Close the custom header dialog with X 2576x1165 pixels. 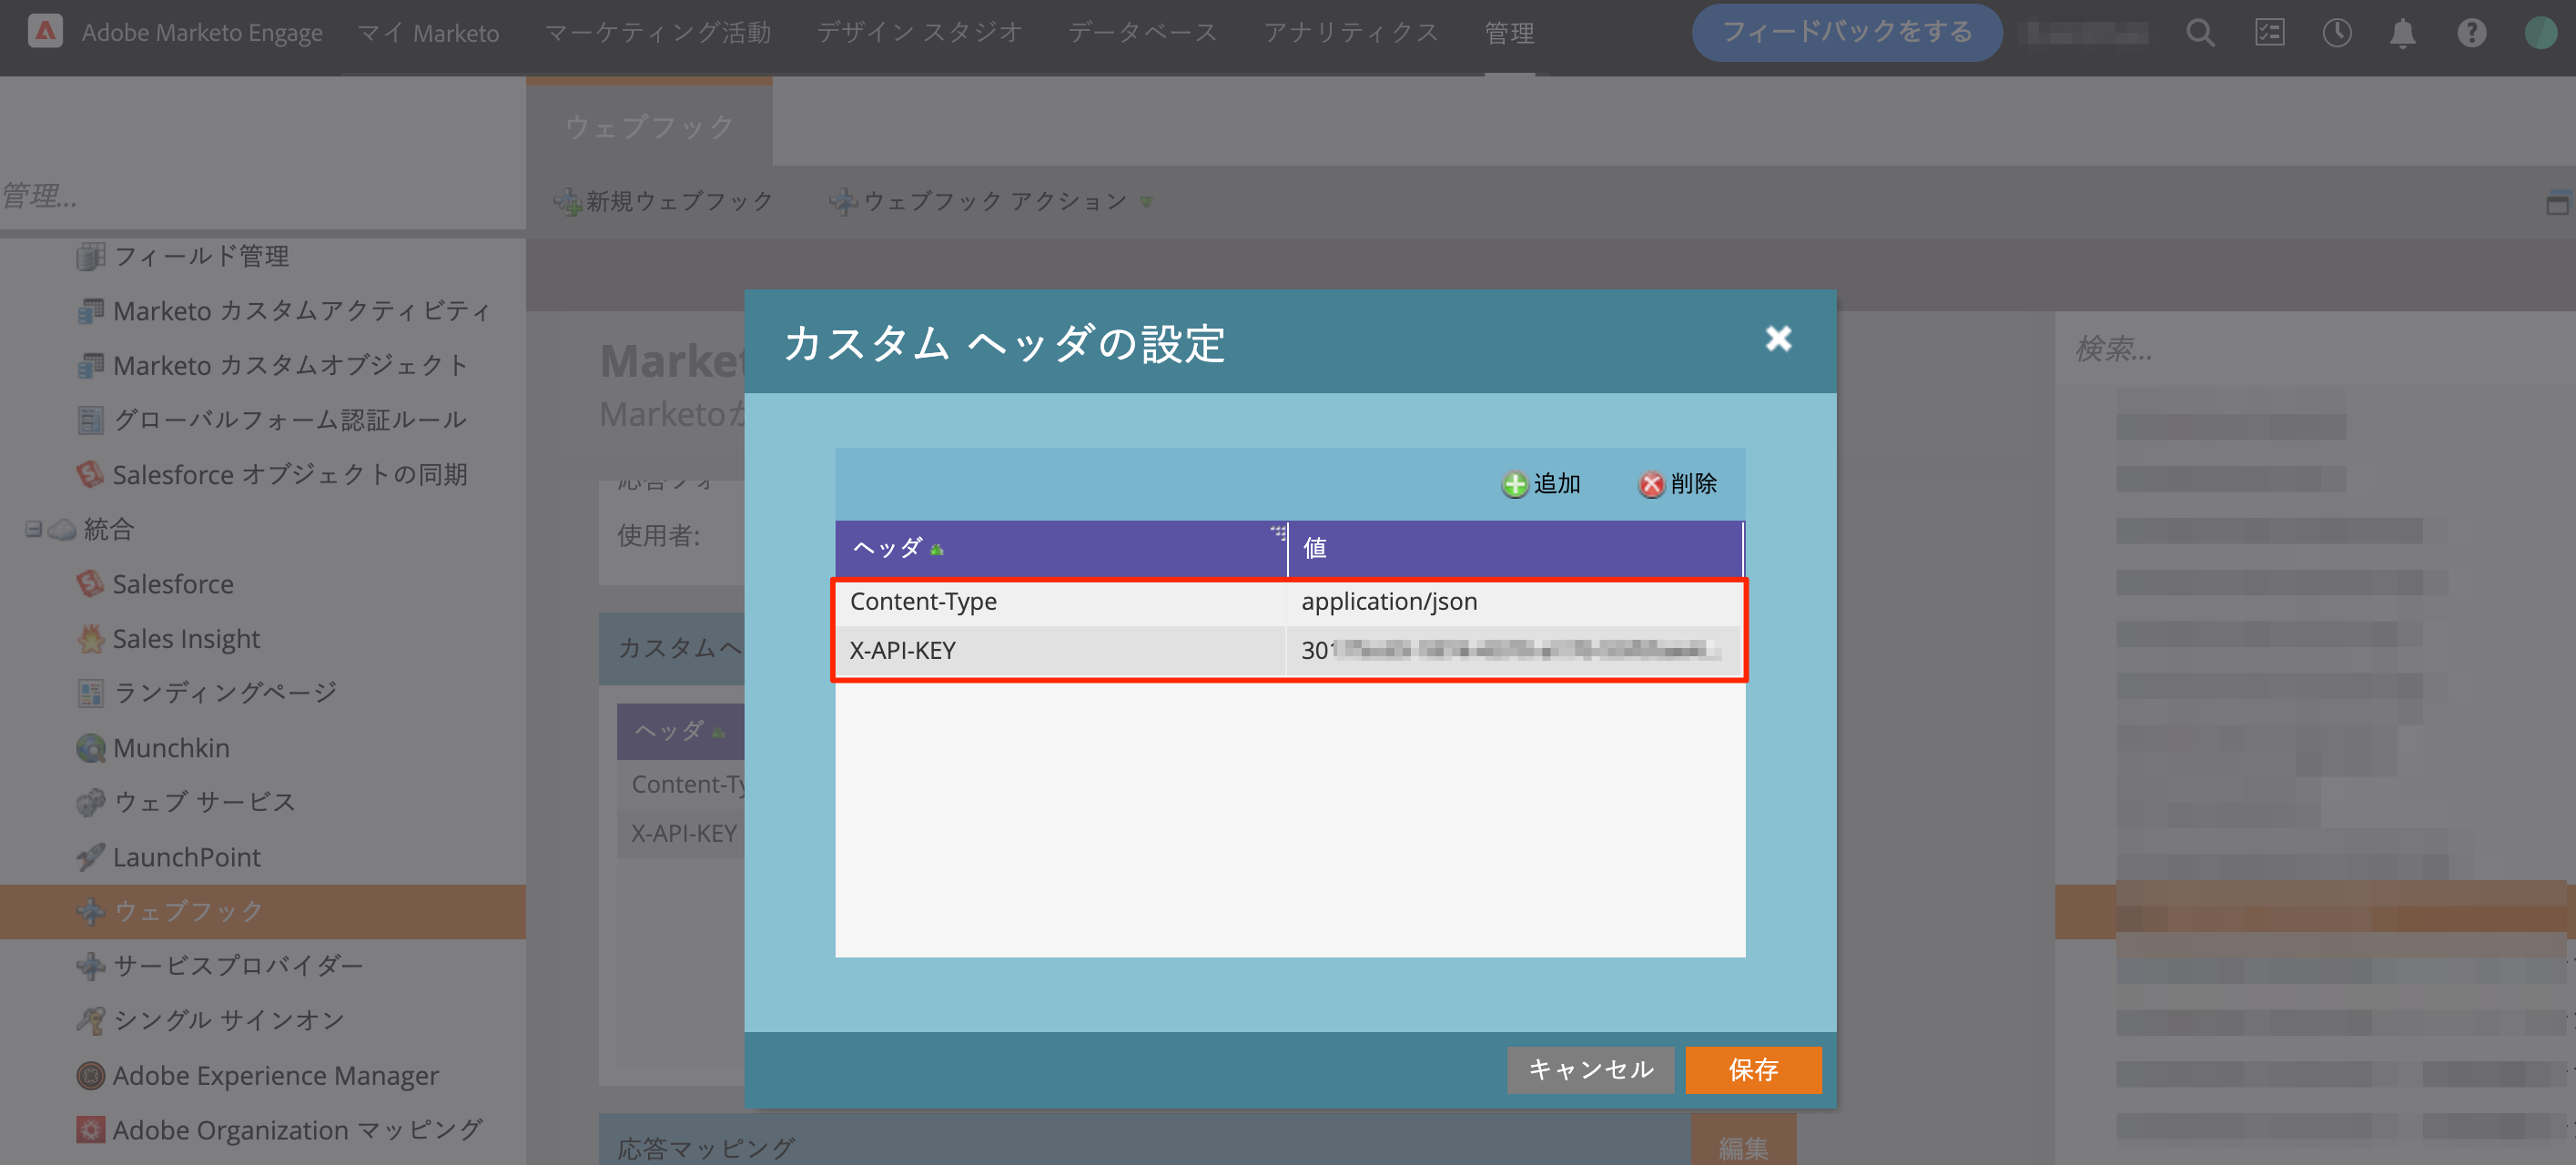(1778, 339)
